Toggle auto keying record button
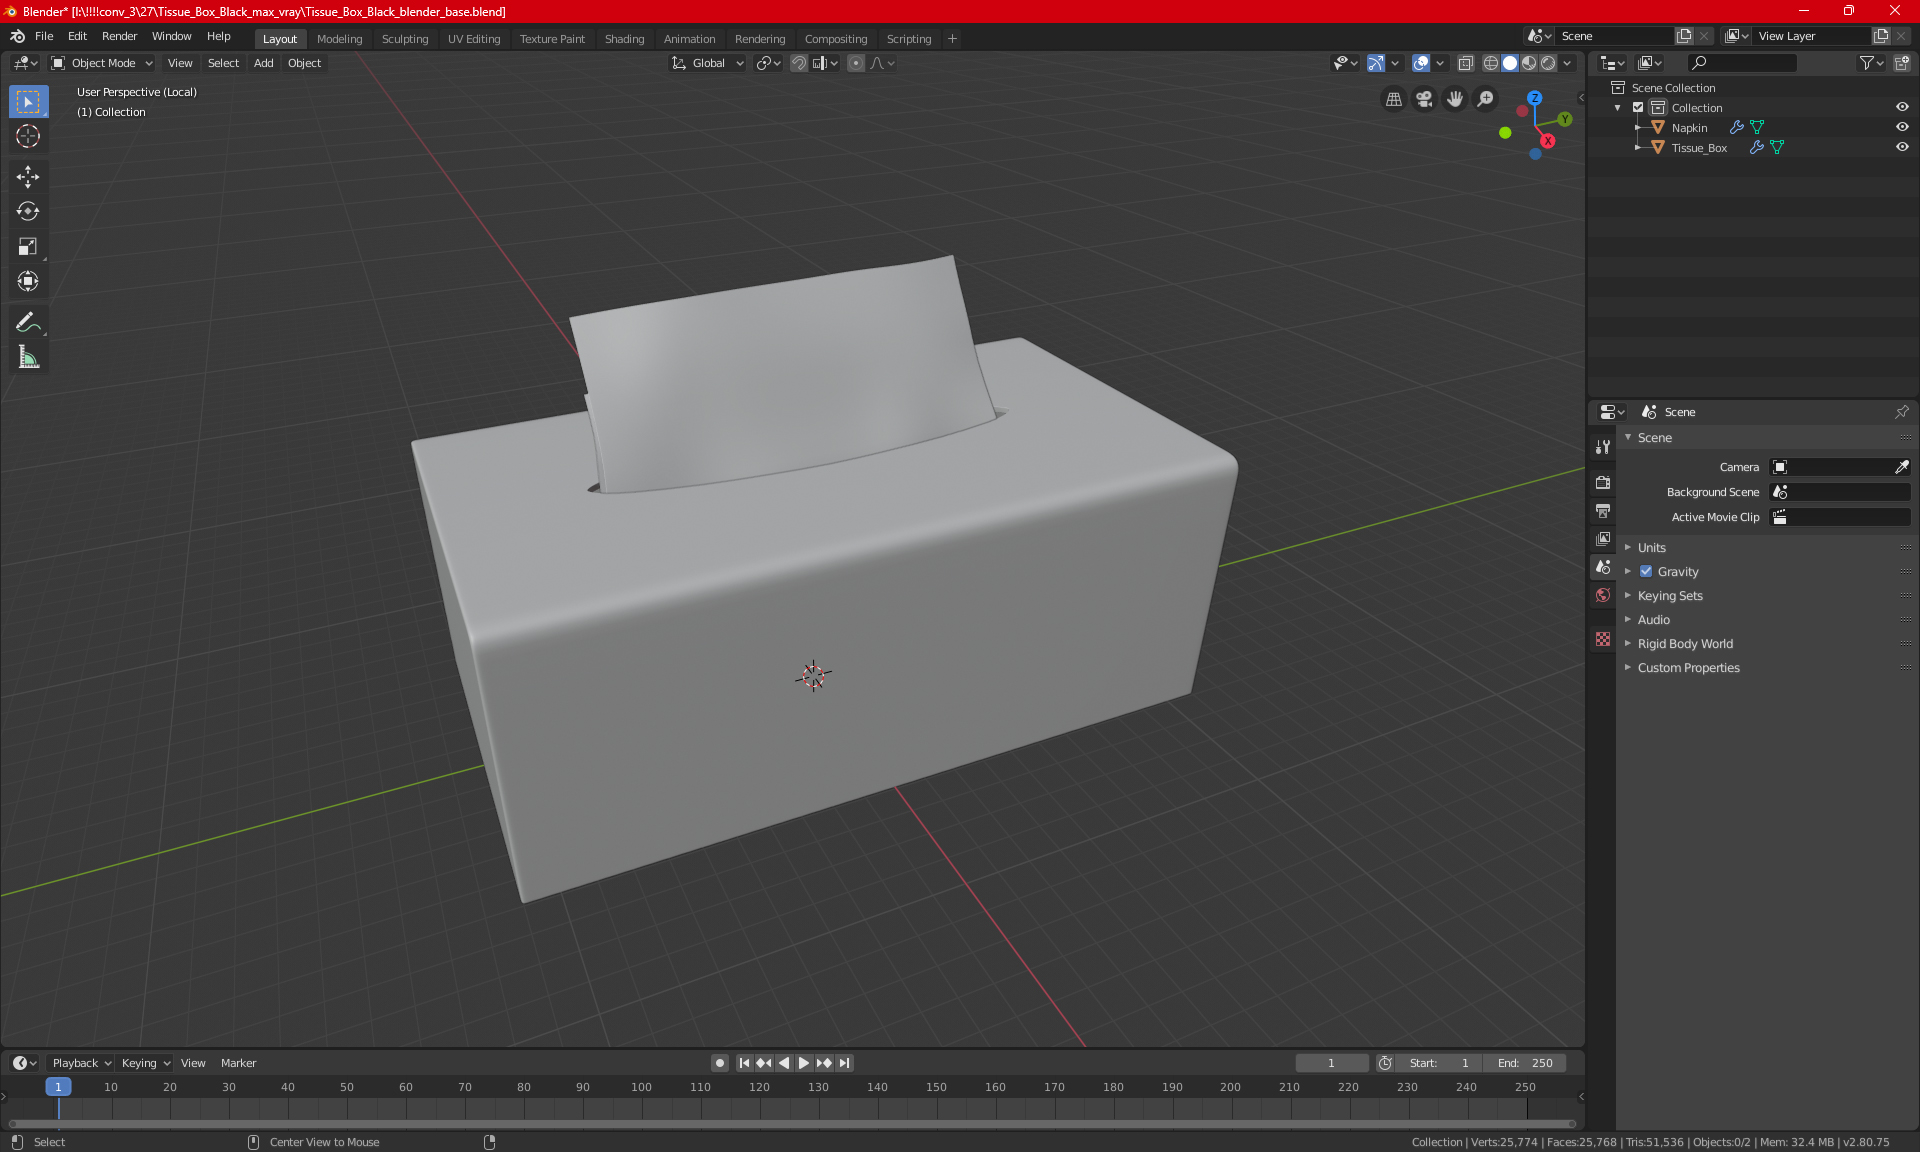 coord(719,1063)
